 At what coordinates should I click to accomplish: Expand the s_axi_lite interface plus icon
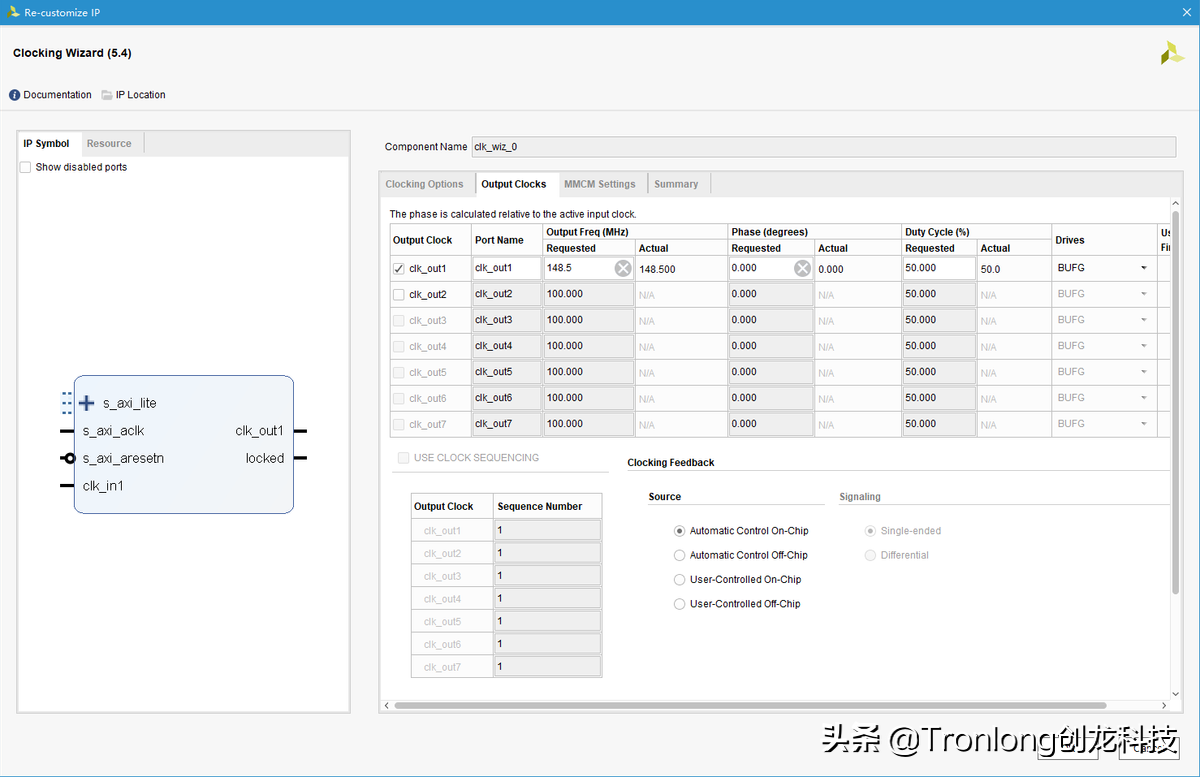coord(87,403)
